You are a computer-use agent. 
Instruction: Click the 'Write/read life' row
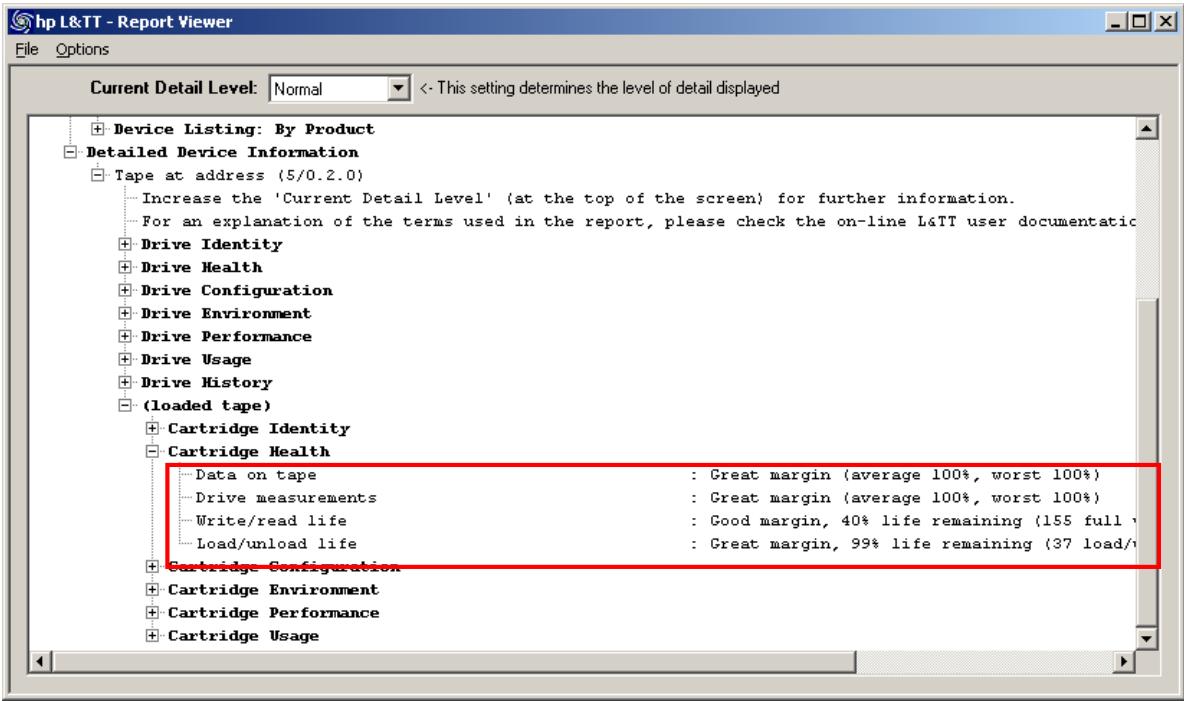pyautogui.click(x=664, y=520)
